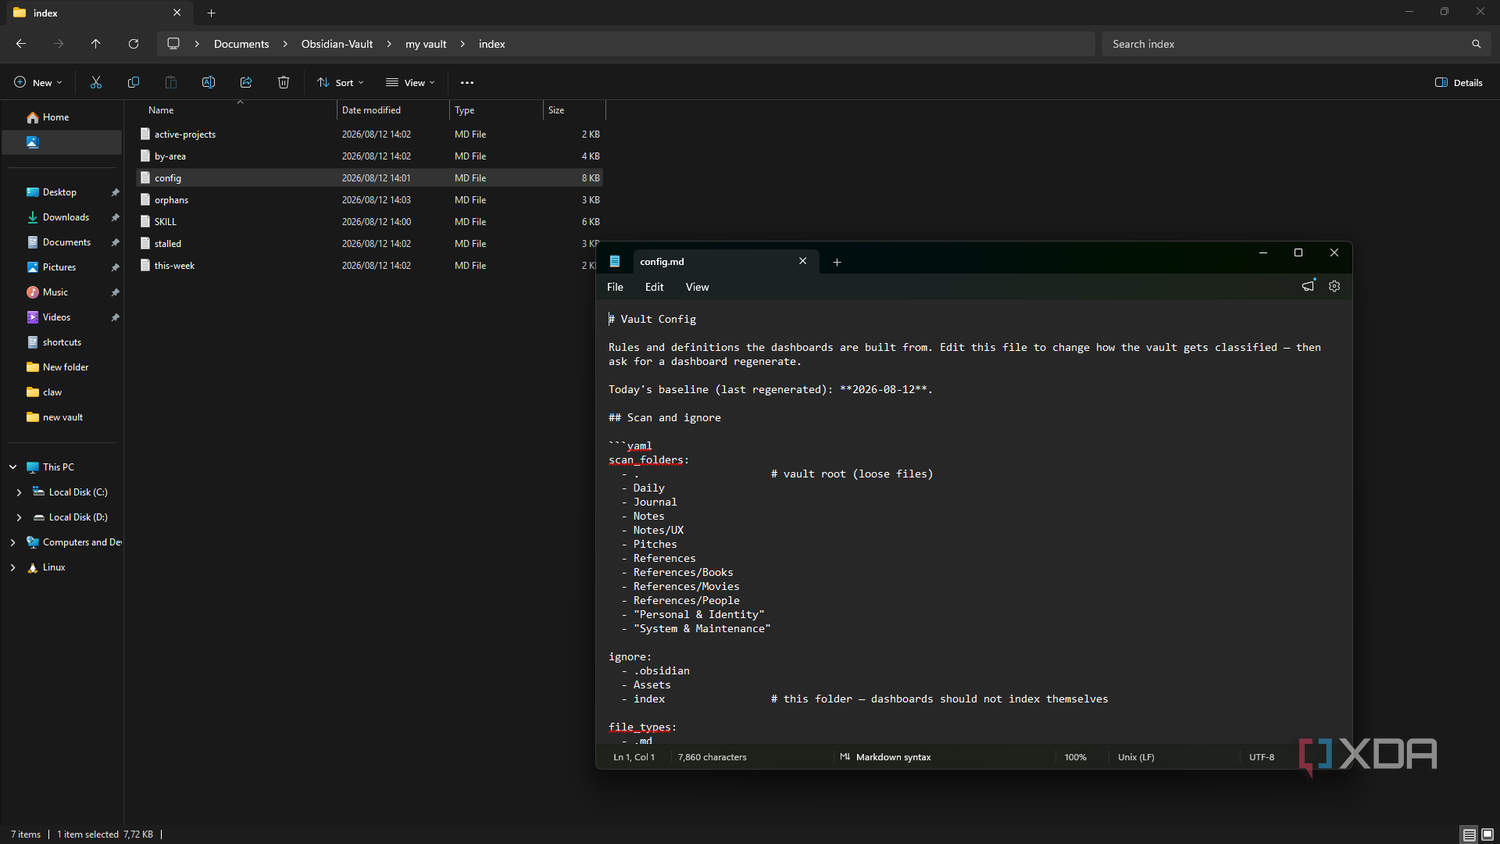This screenshot has height=844, width=1500.
Task: Expand the Computers and Devices node
Action: (x=13, y=542)
